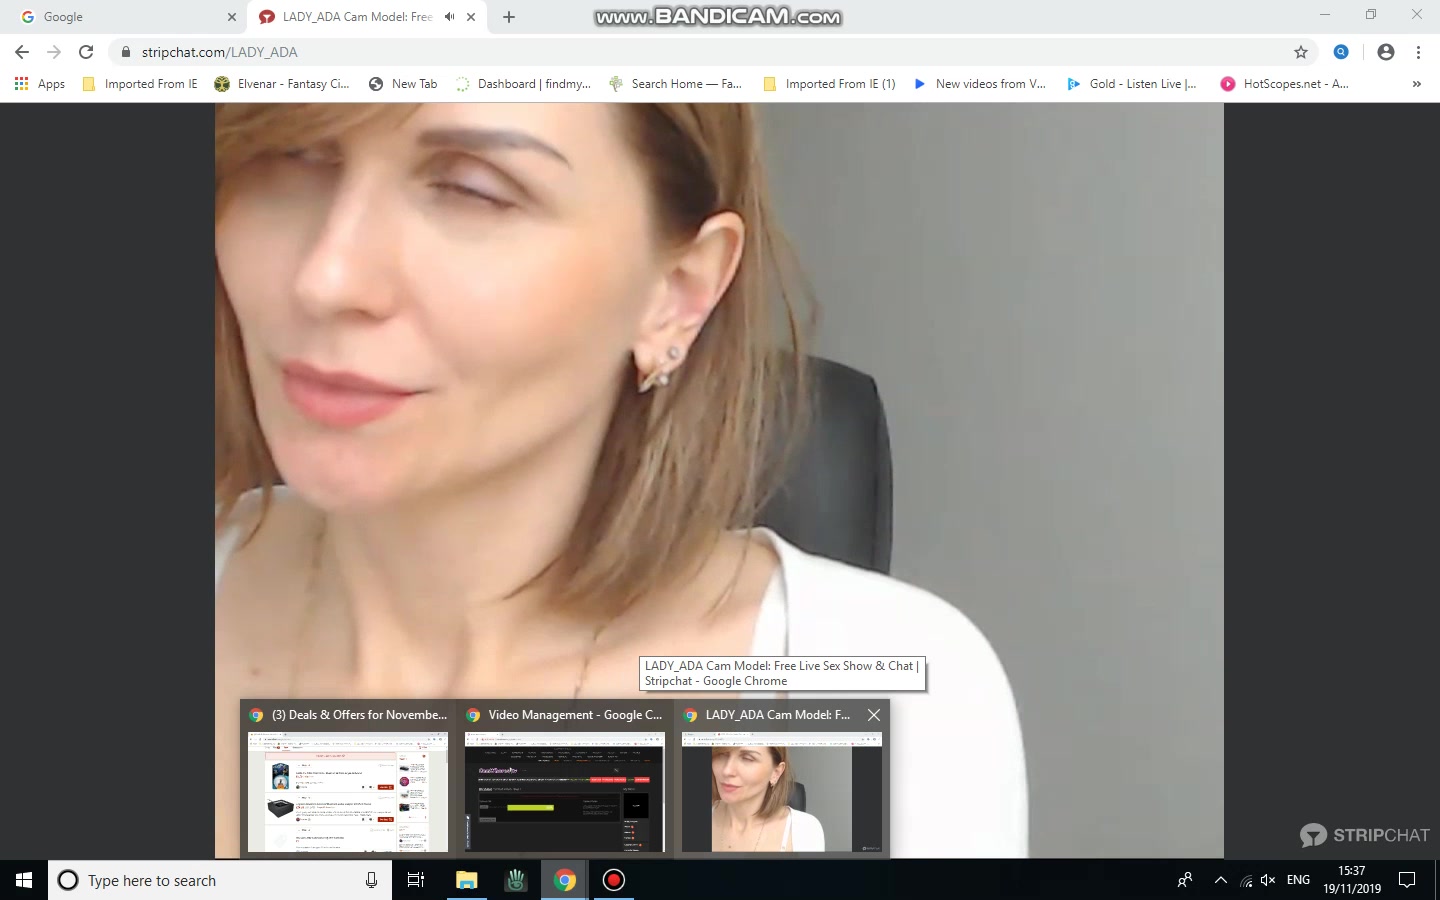Open File Explorer from the taskbar

466,880
